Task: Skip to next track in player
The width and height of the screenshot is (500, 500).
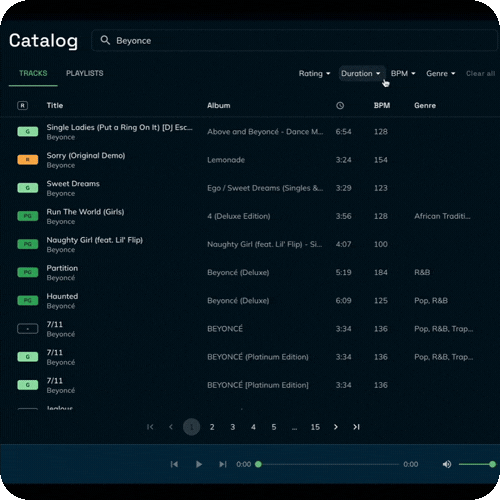Action: pos(223,464)
